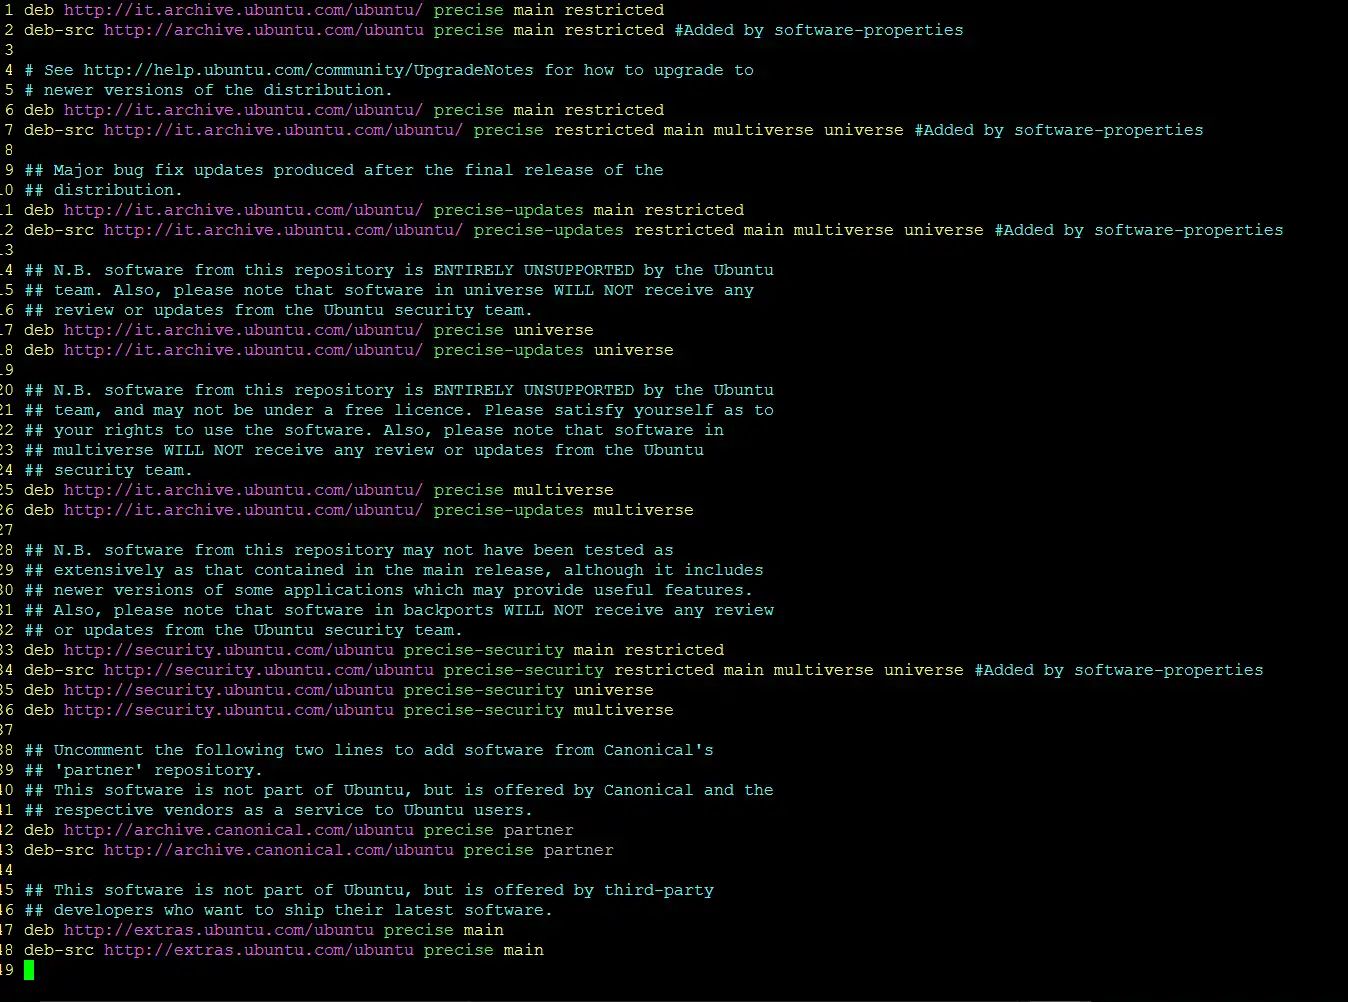The width and height of the screenshot is (1348, 1002).
Task: Click "#Added by software-properties" on the precise-security deb-src line
Action: tap(1119, 670)
